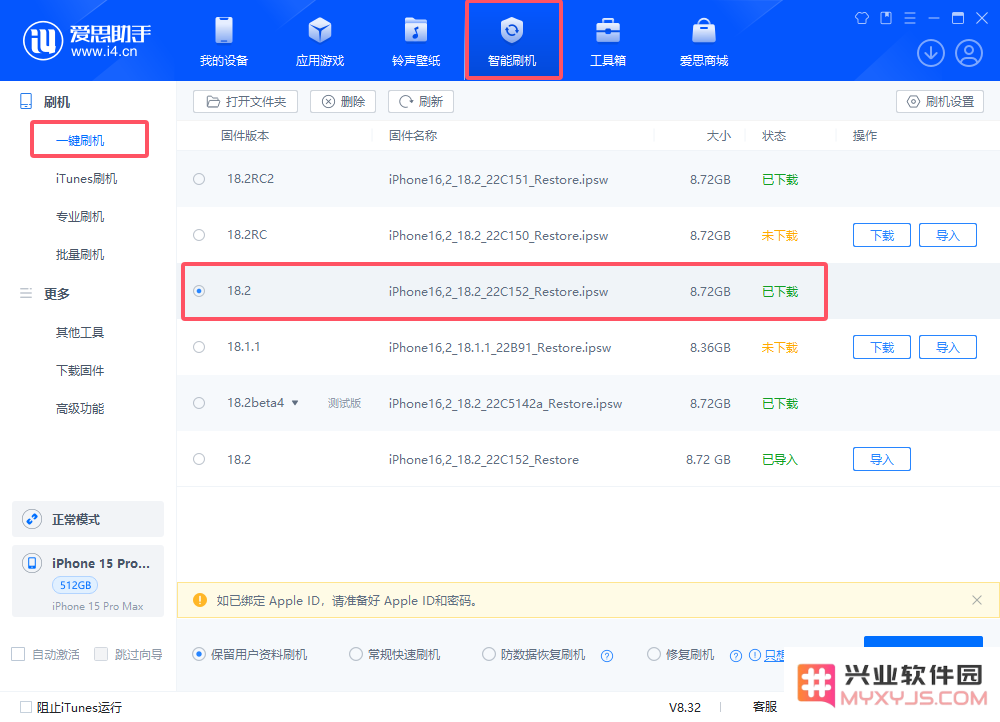
Task: Click the 固件名称 column header
Action: pos(413,136)
